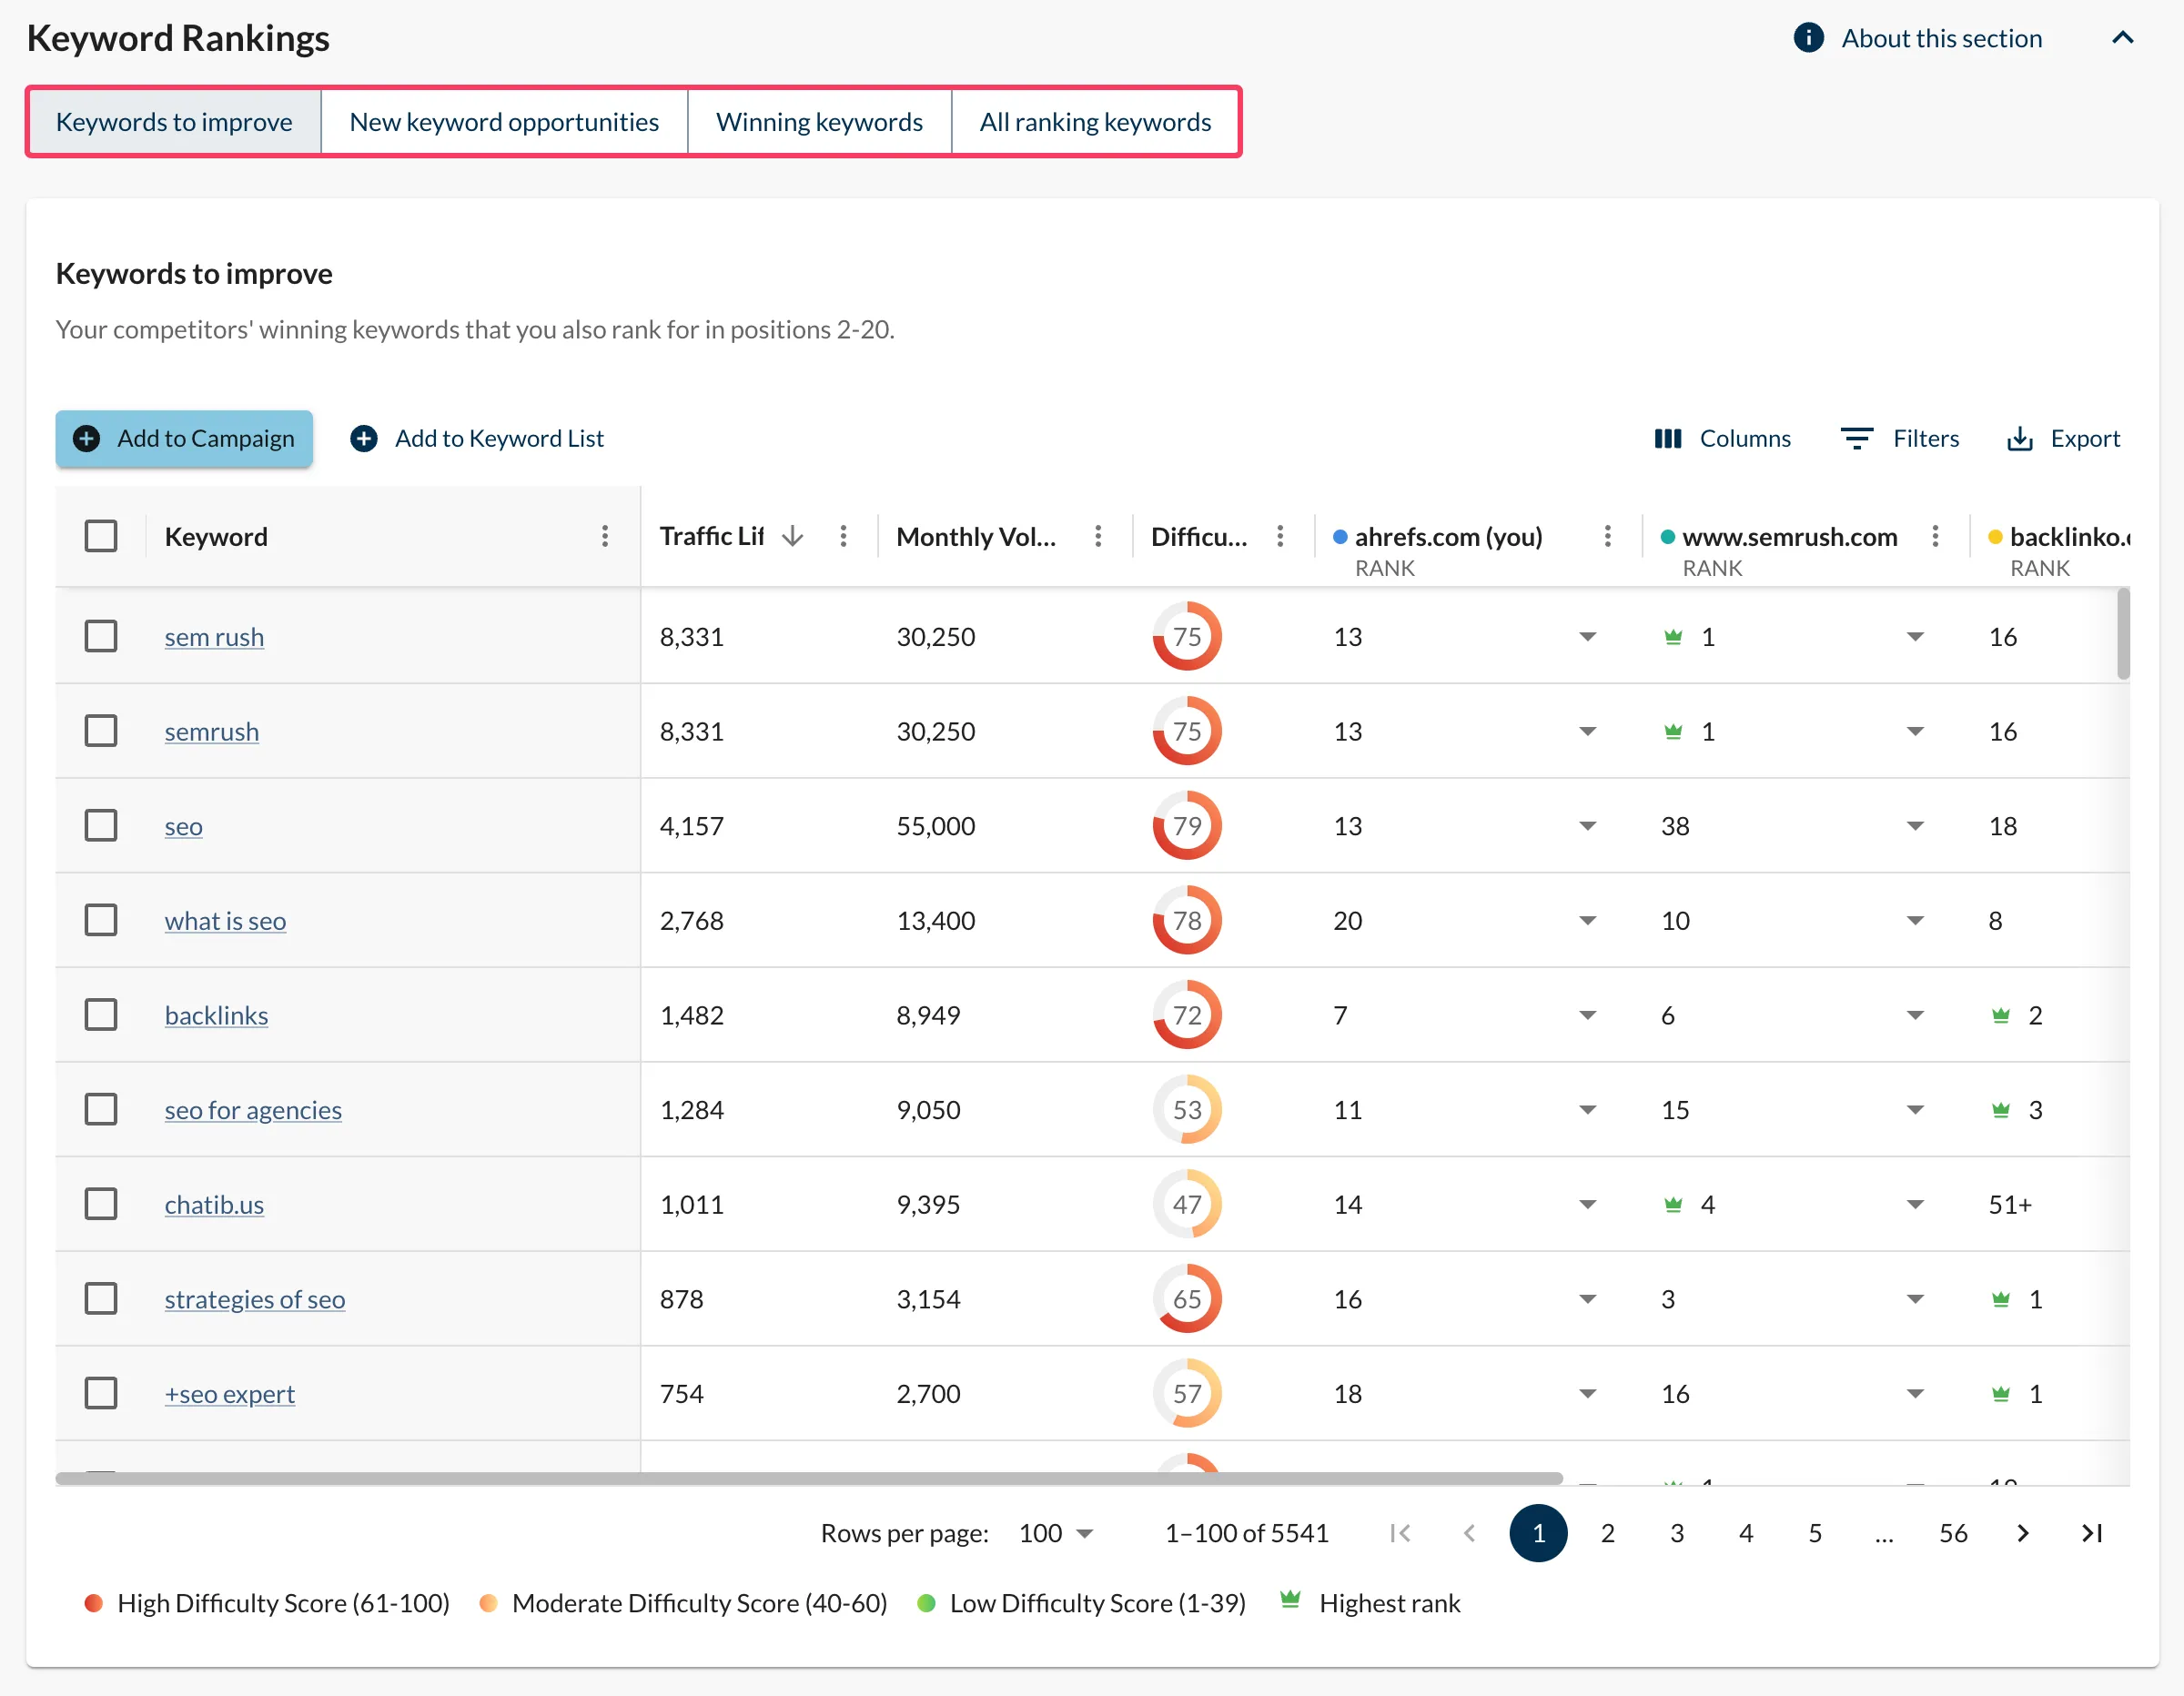Check the 'chatib.us' row checkbox
The height and width of the screenshot is (1696, 2184).
coord(101,1204)
